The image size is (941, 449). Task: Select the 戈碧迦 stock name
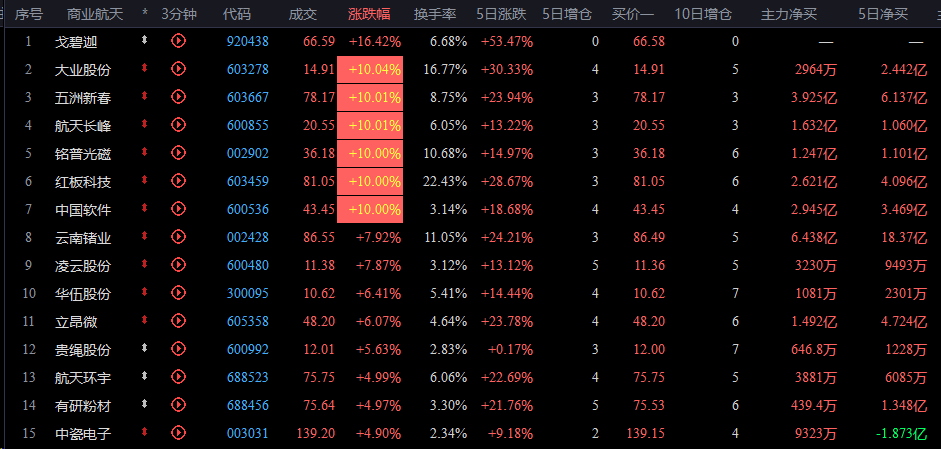76,41
